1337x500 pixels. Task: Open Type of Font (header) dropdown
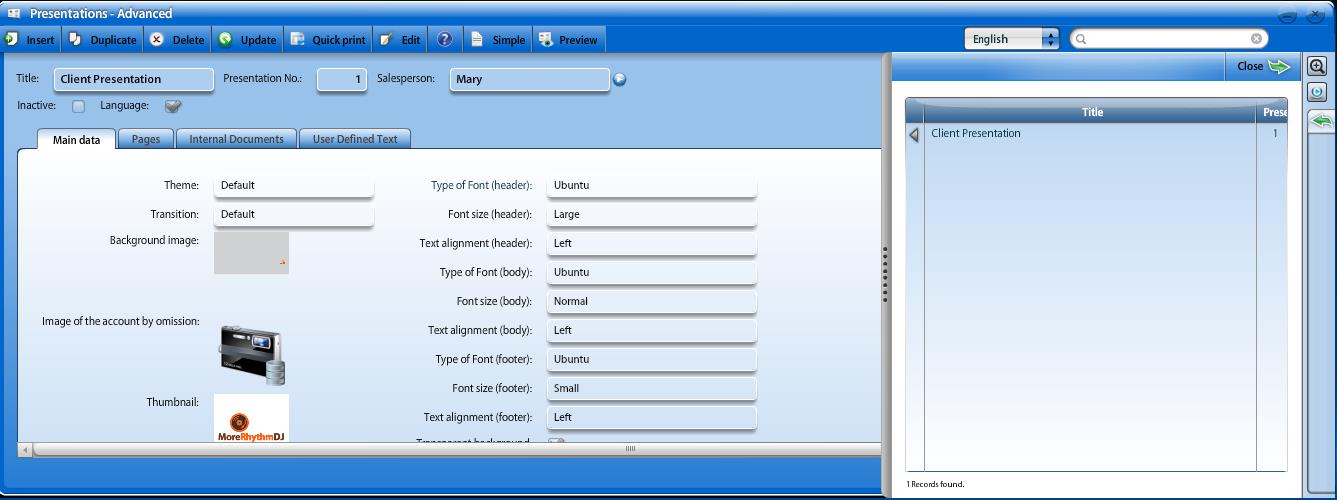(651, 185)
